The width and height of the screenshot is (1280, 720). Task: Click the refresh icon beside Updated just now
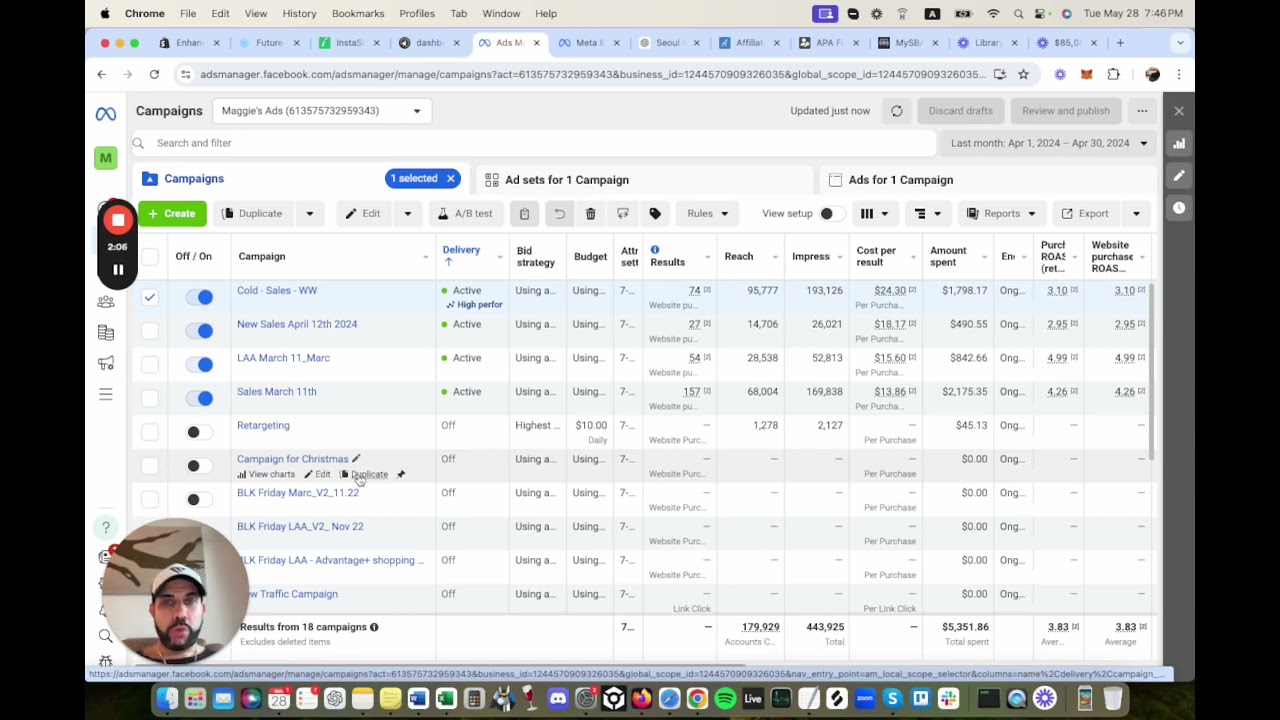click(896, 111)
